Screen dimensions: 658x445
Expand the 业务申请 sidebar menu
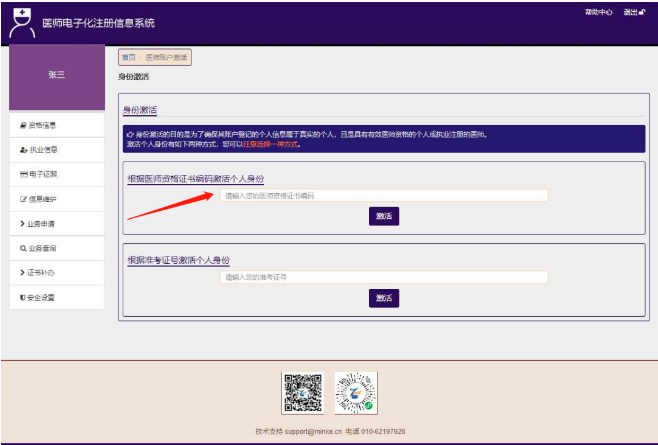(x=40, y=223)
